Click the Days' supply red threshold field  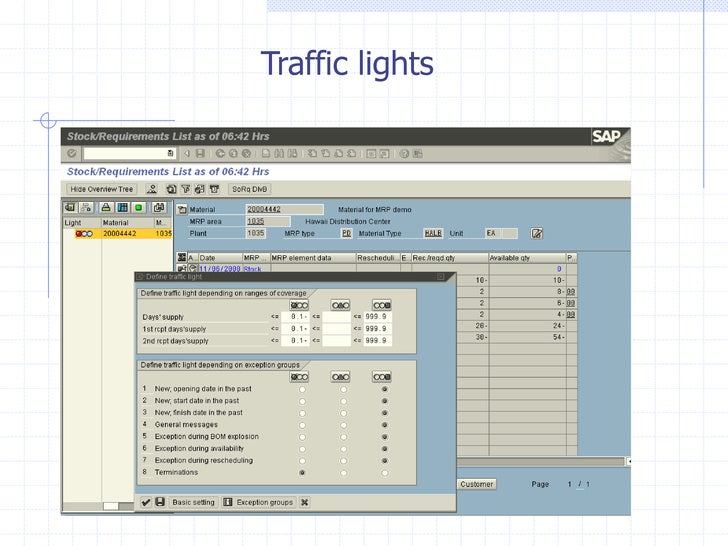[295, 317]
